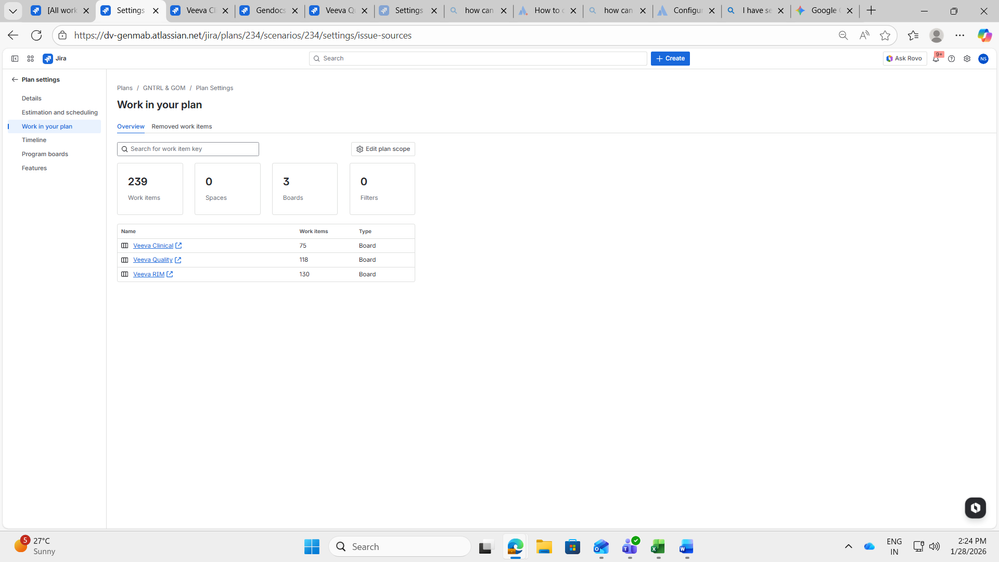Open Timeline settings page

click(x=34, y=140)
